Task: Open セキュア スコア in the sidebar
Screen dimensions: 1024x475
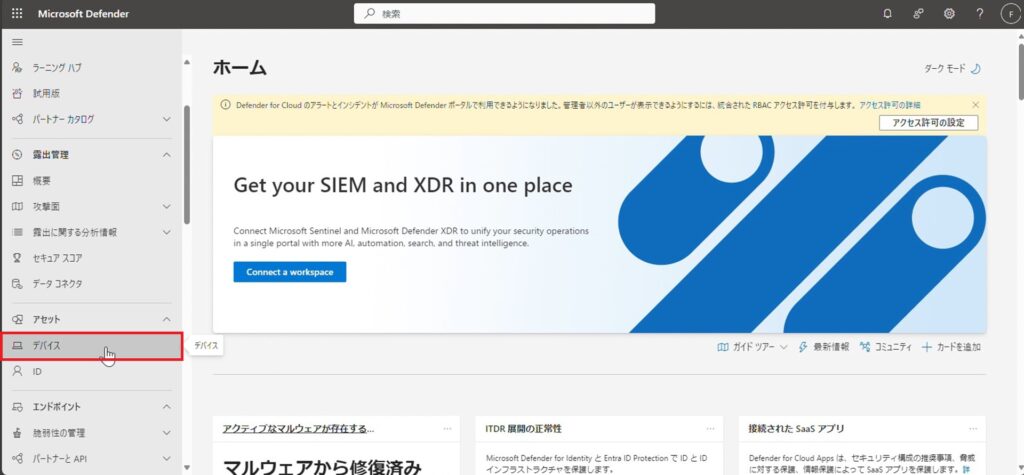Action: pyautogui.click(x=58, y=258)
